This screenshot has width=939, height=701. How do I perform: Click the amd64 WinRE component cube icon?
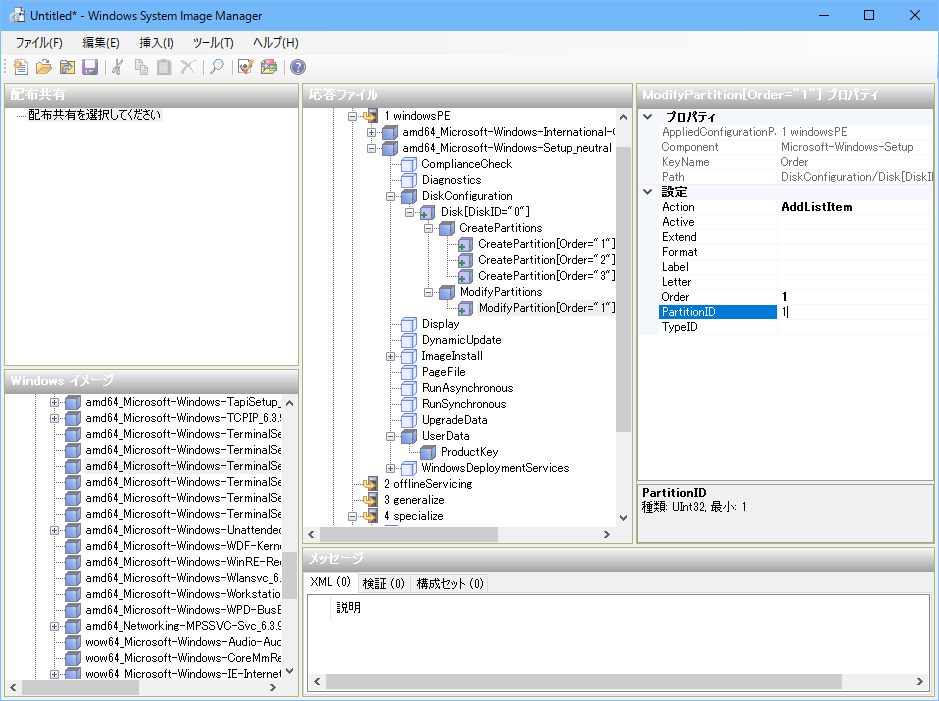pos(73,562)
